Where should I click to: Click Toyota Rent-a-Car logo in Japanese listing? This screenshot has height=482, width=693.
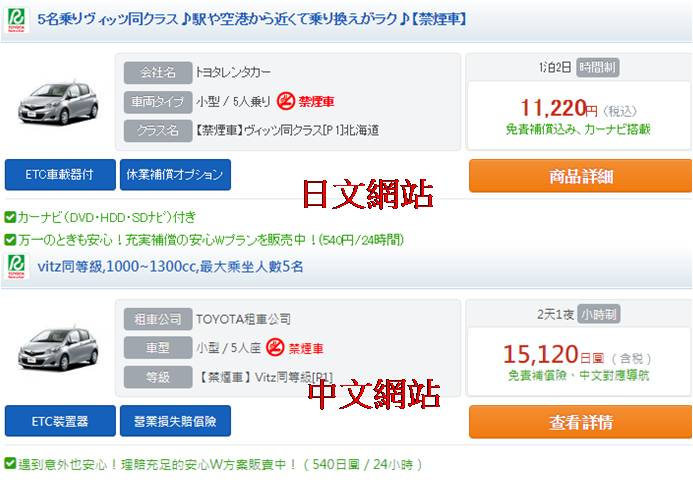[17, 20]
